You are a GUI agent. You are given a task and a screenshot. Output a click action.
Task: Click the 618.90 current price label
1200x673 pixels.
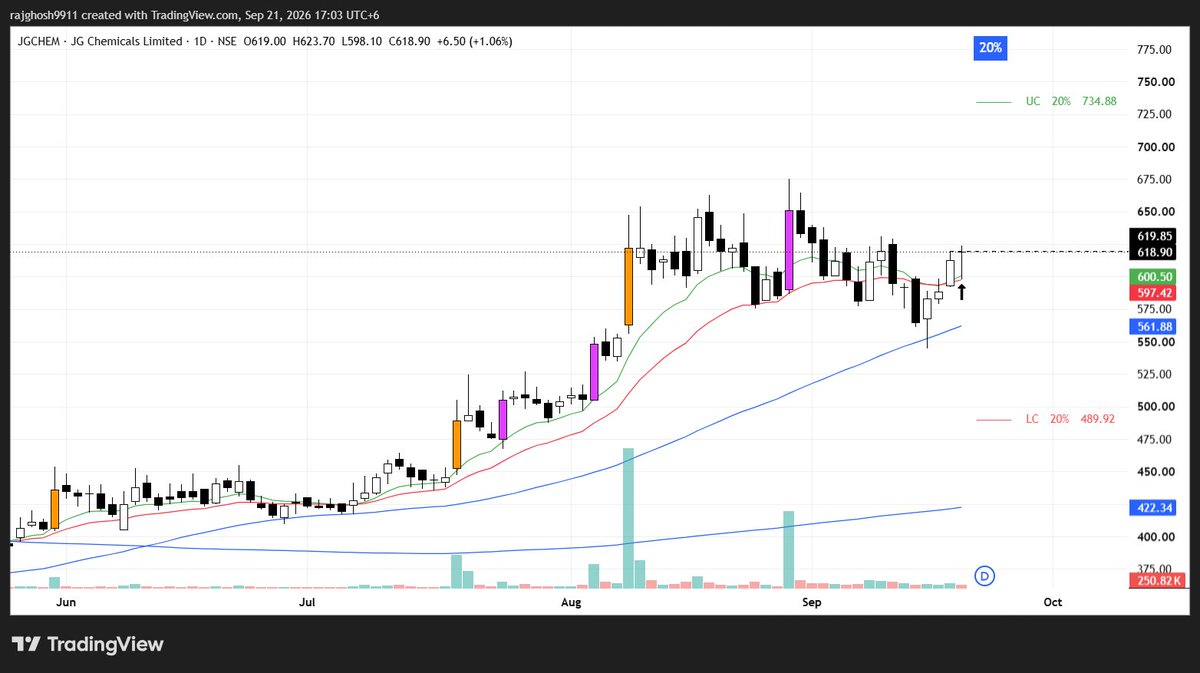click(1154, 251)
